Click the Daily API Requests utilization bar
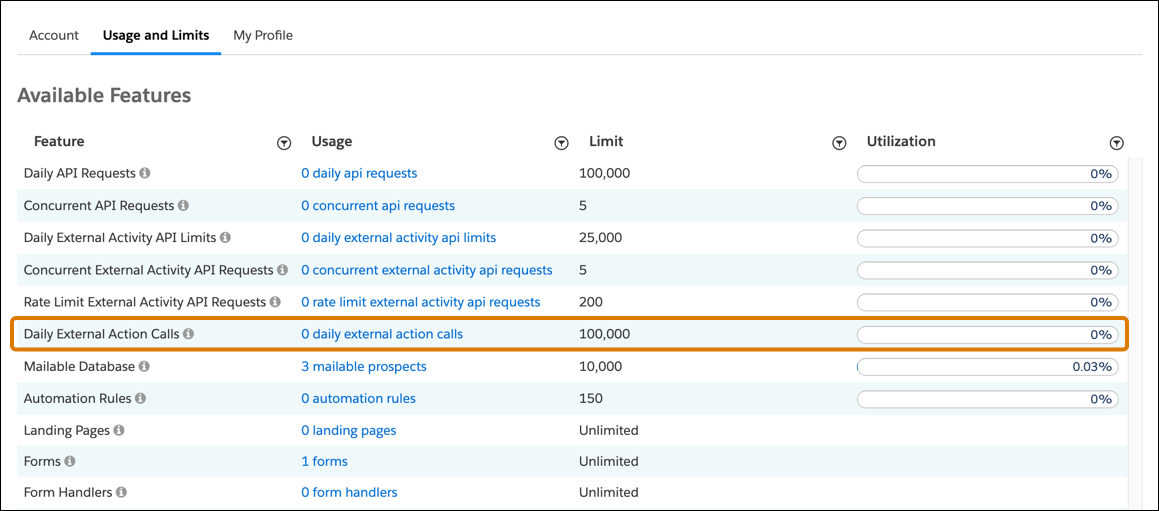The height and width of the screenshot is (511, 1159). tap(987, 174)
